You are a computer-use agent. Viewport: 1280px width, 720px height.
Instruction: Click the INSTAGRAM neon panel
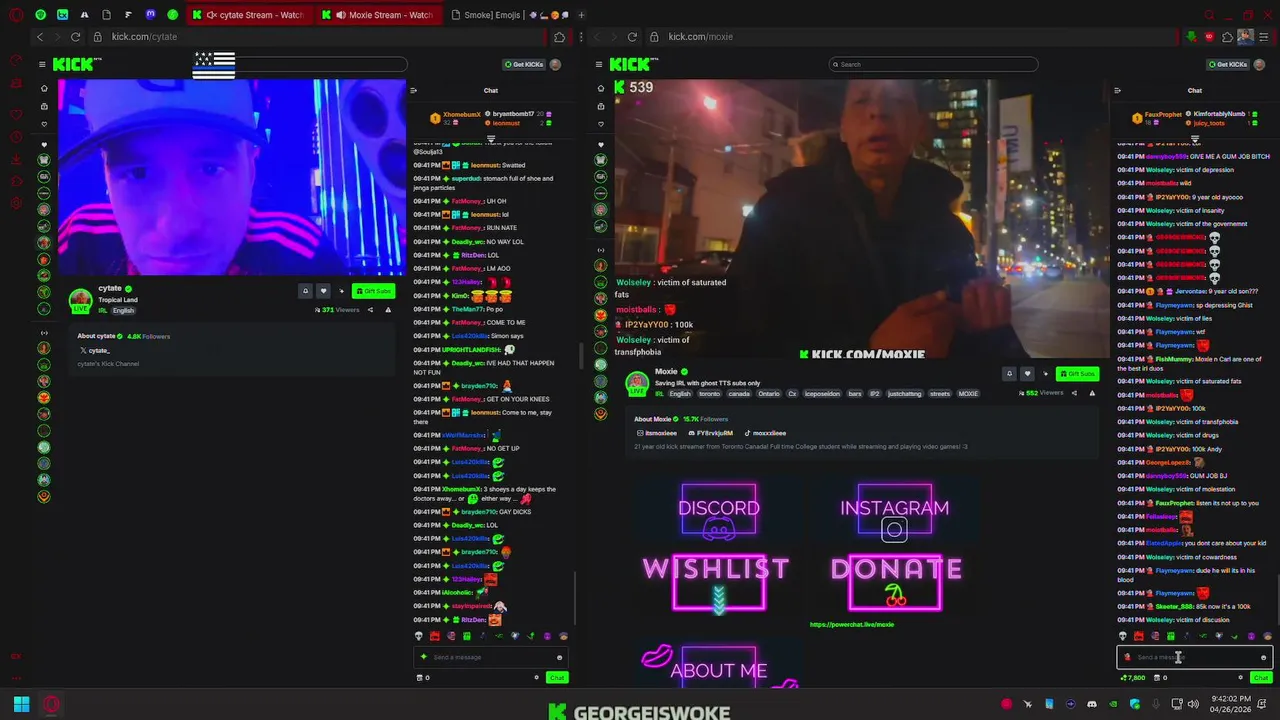895,513
